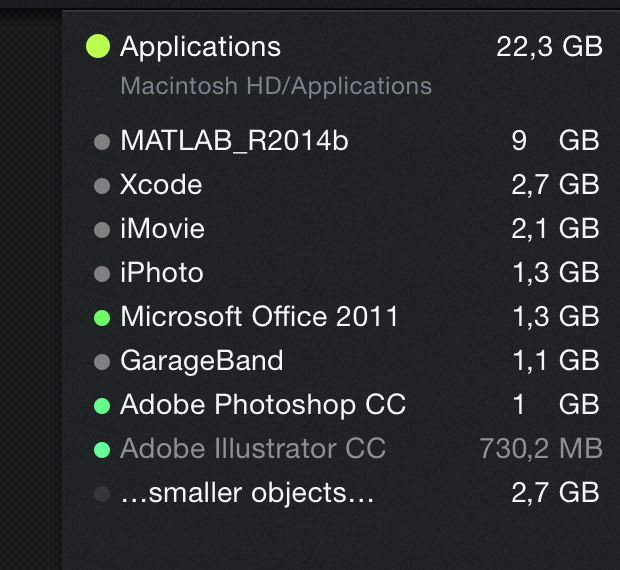620x570 pixels.
Task: Click the 2,7 GB size of Xcode
Action: click(x=555, y=185)
